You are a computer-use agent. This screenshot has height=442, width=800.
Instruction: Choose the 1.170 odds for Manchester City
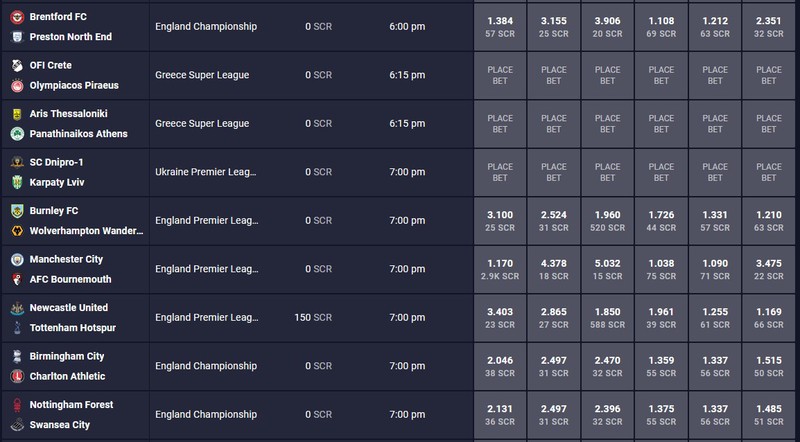500,269
